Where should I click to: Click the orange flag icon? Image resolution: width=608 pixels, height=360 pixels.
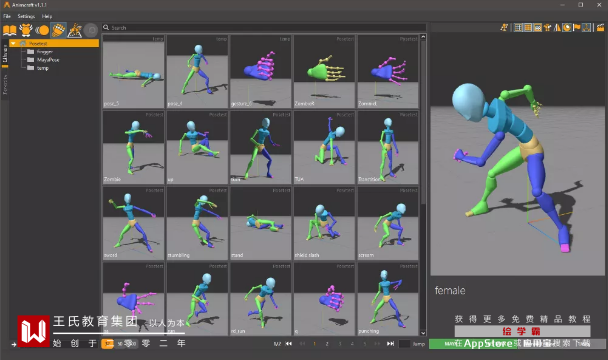click(x=576, y=27)
